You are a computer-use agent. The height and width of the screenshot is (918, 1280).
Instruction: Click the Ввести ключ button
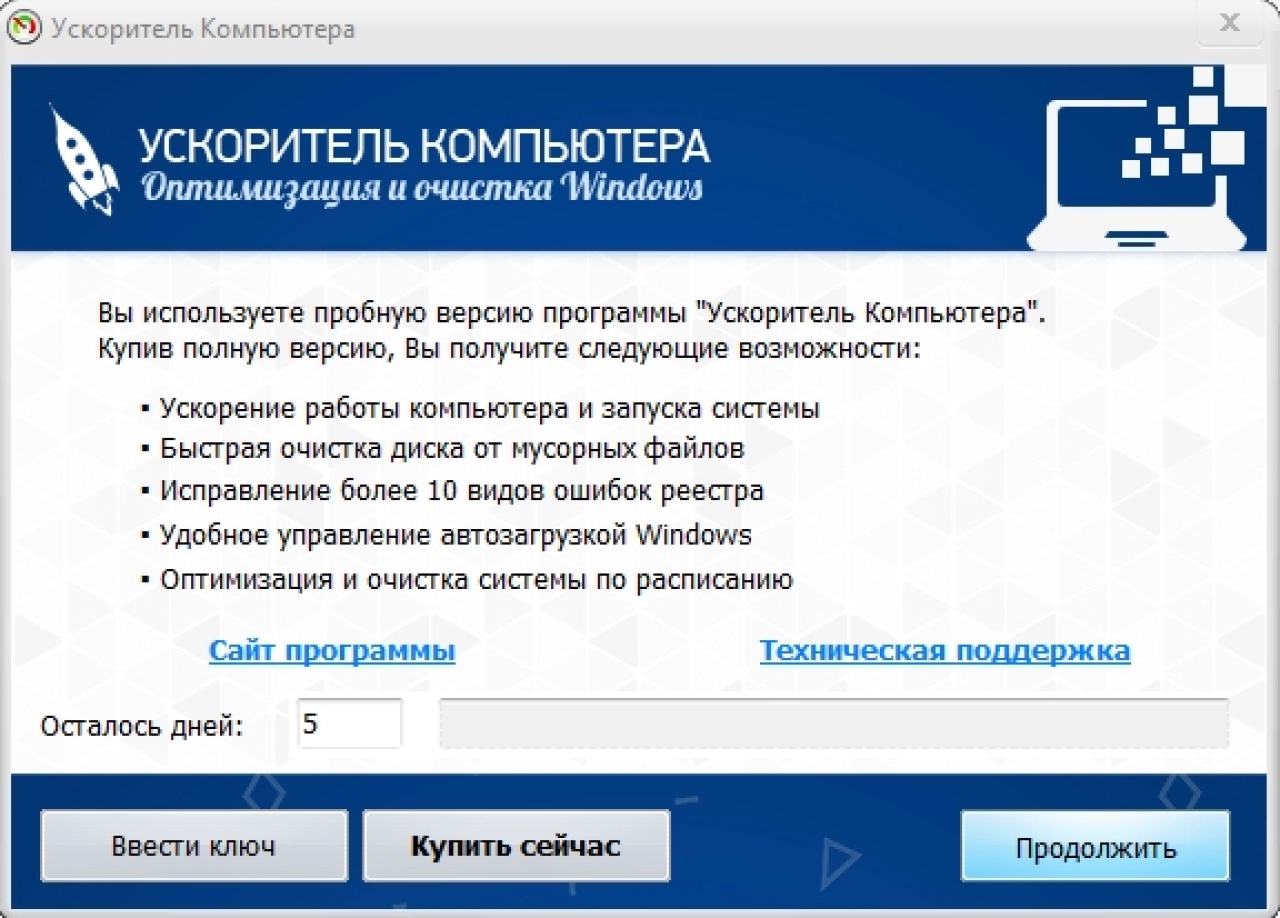194,846
